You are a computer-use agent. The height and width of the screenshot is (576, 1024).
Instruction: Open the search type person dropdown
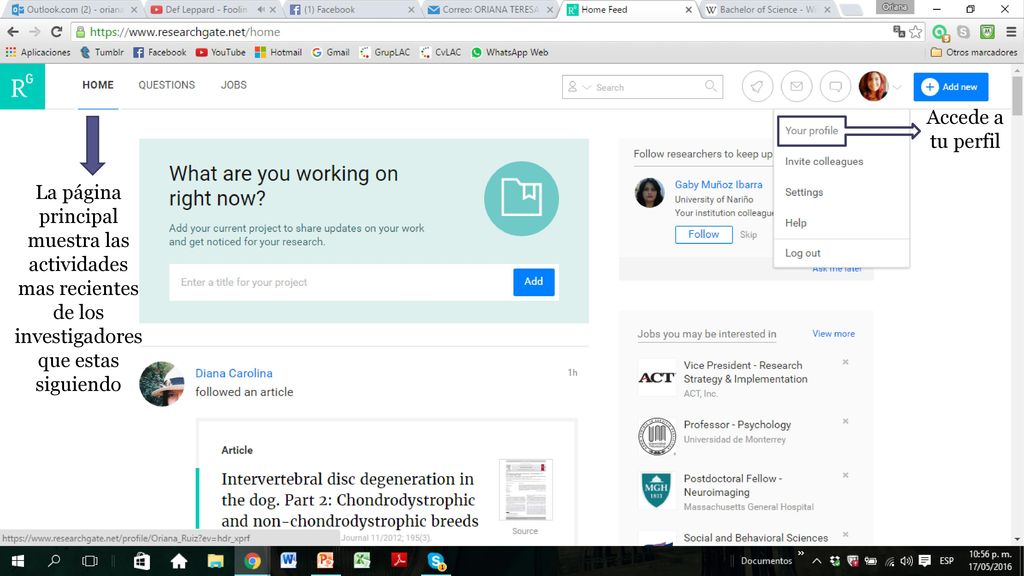[578, 87]
